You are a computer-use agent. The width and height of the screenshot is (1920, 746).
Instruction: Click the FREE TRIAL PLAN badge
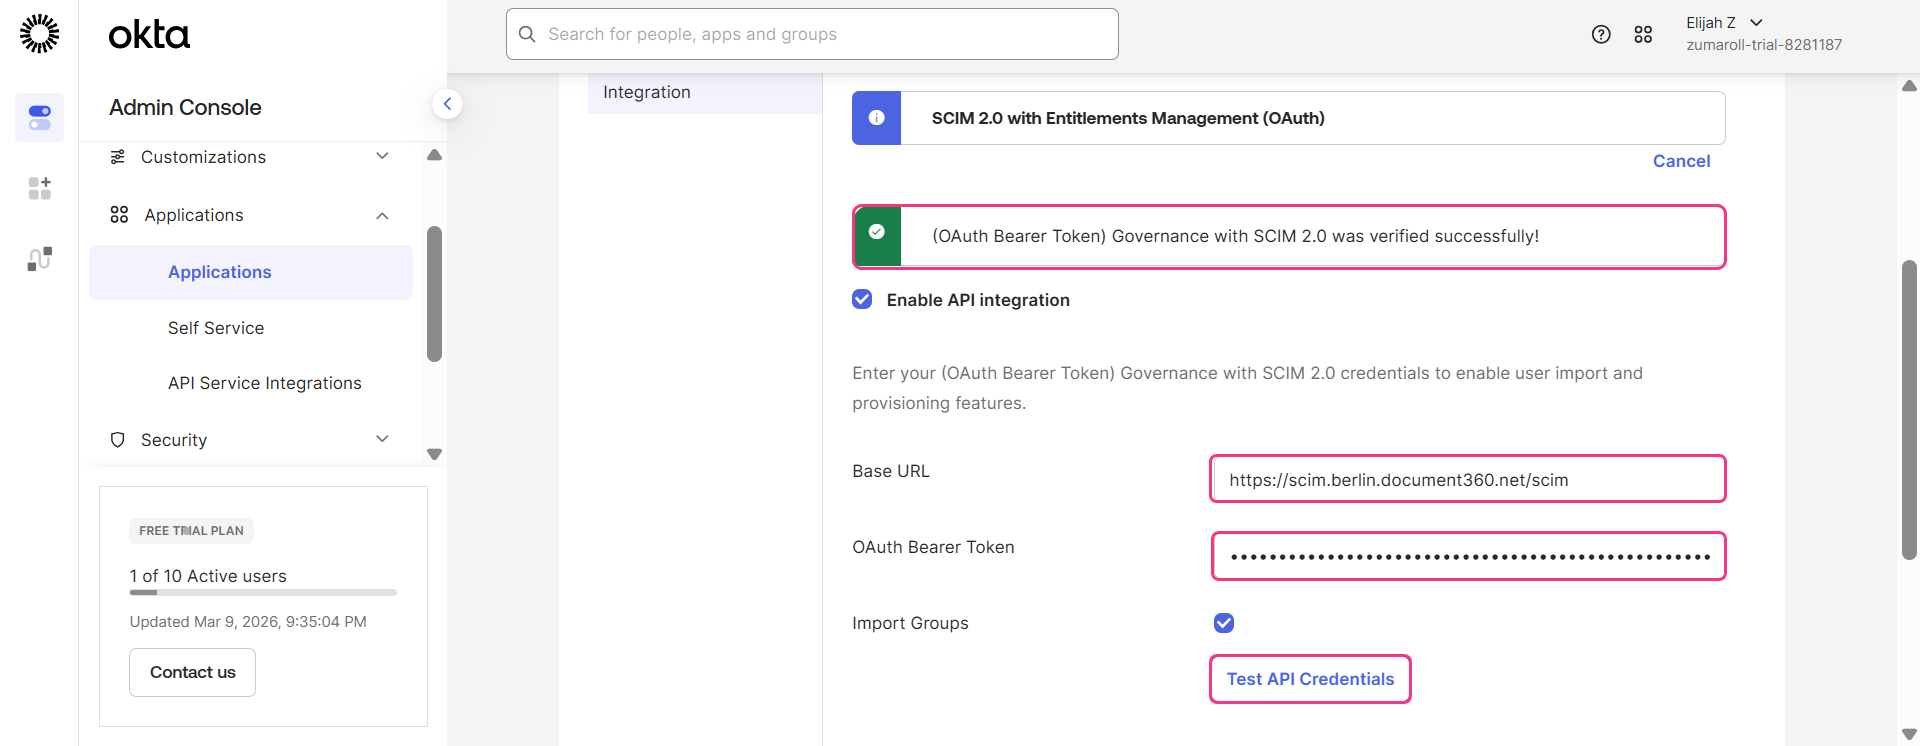[x=191, y=531]
